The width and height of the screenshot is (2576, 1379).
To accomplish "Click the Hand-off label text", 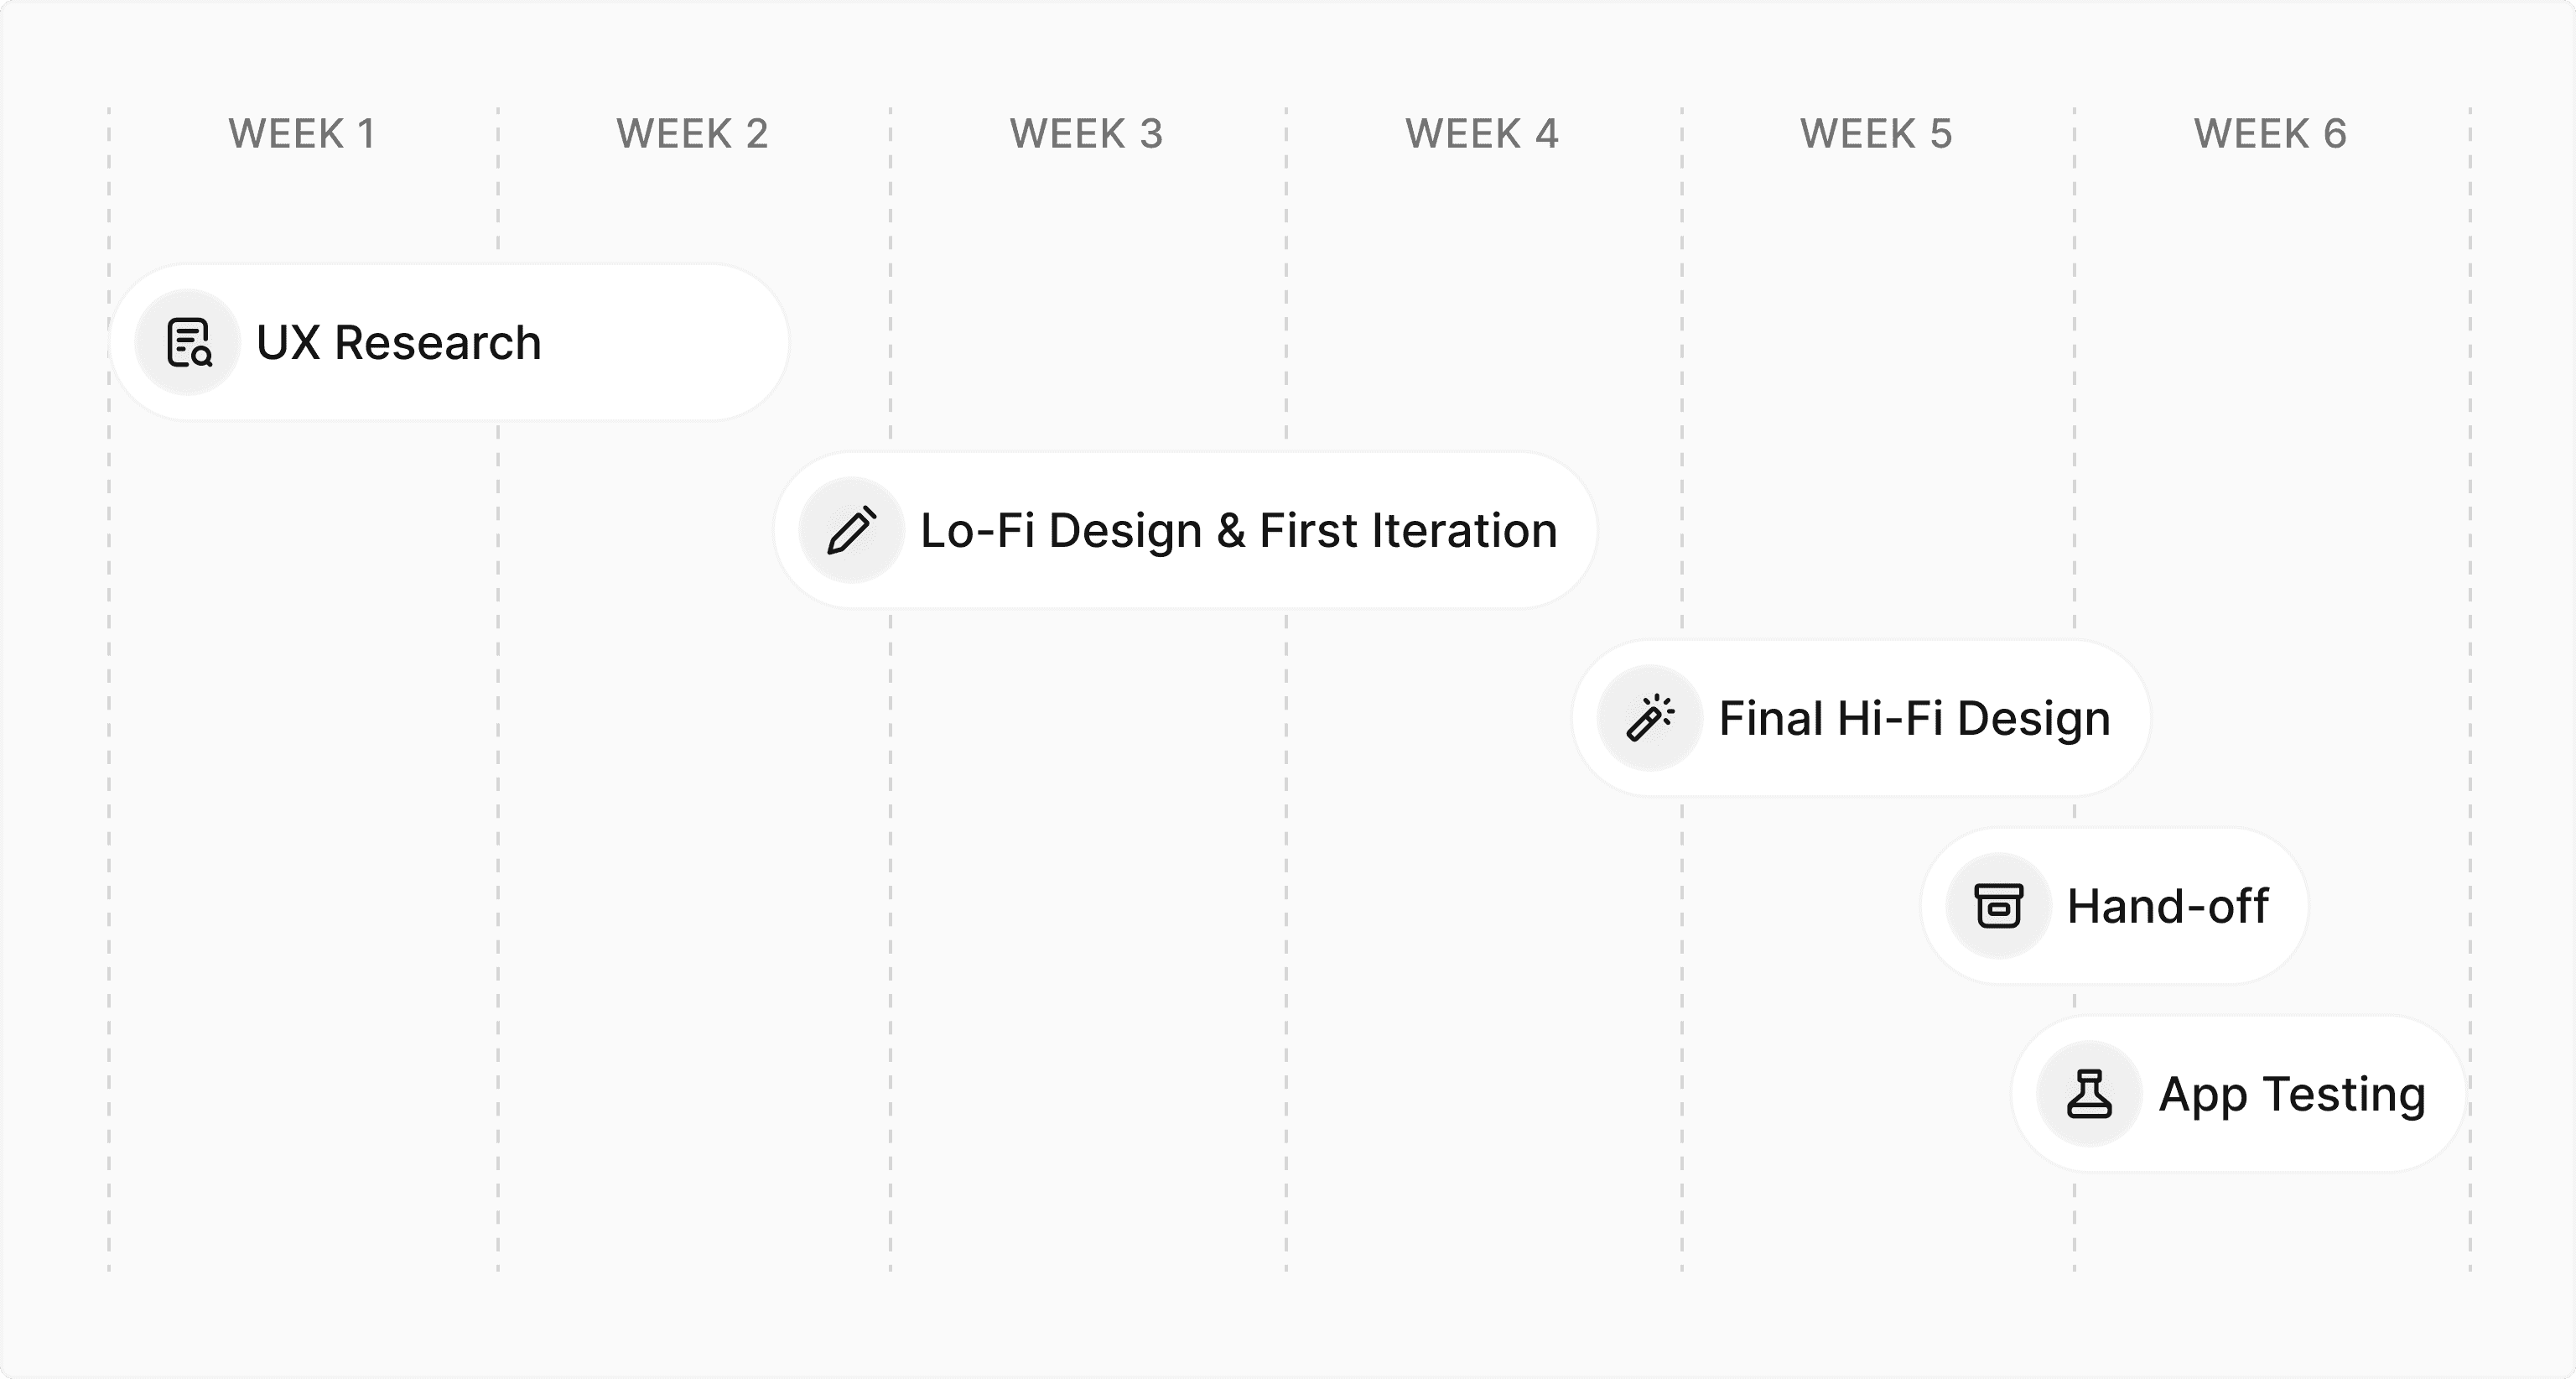I will coord(2167,907).
